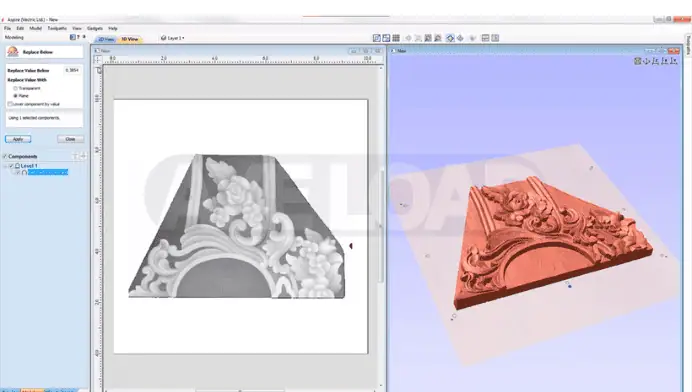
Task: Click the help question mark on the Modeling panel
Action: click(79, 37)
